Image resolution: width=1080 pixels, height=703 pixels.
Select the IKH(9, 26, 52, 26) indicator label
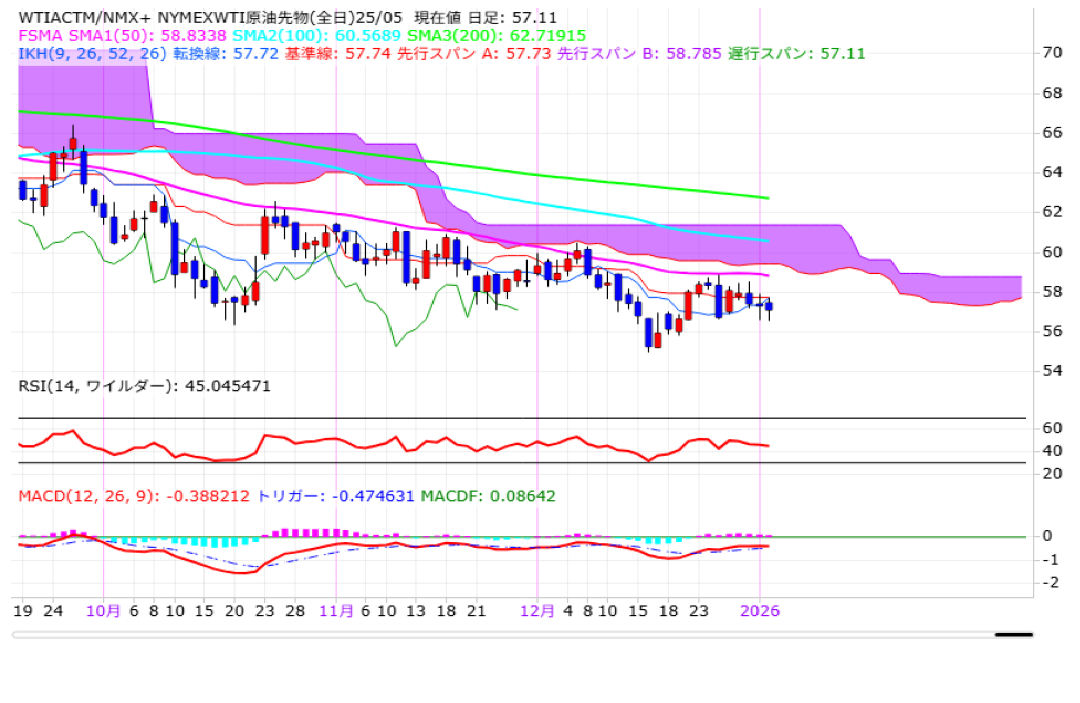92,53
